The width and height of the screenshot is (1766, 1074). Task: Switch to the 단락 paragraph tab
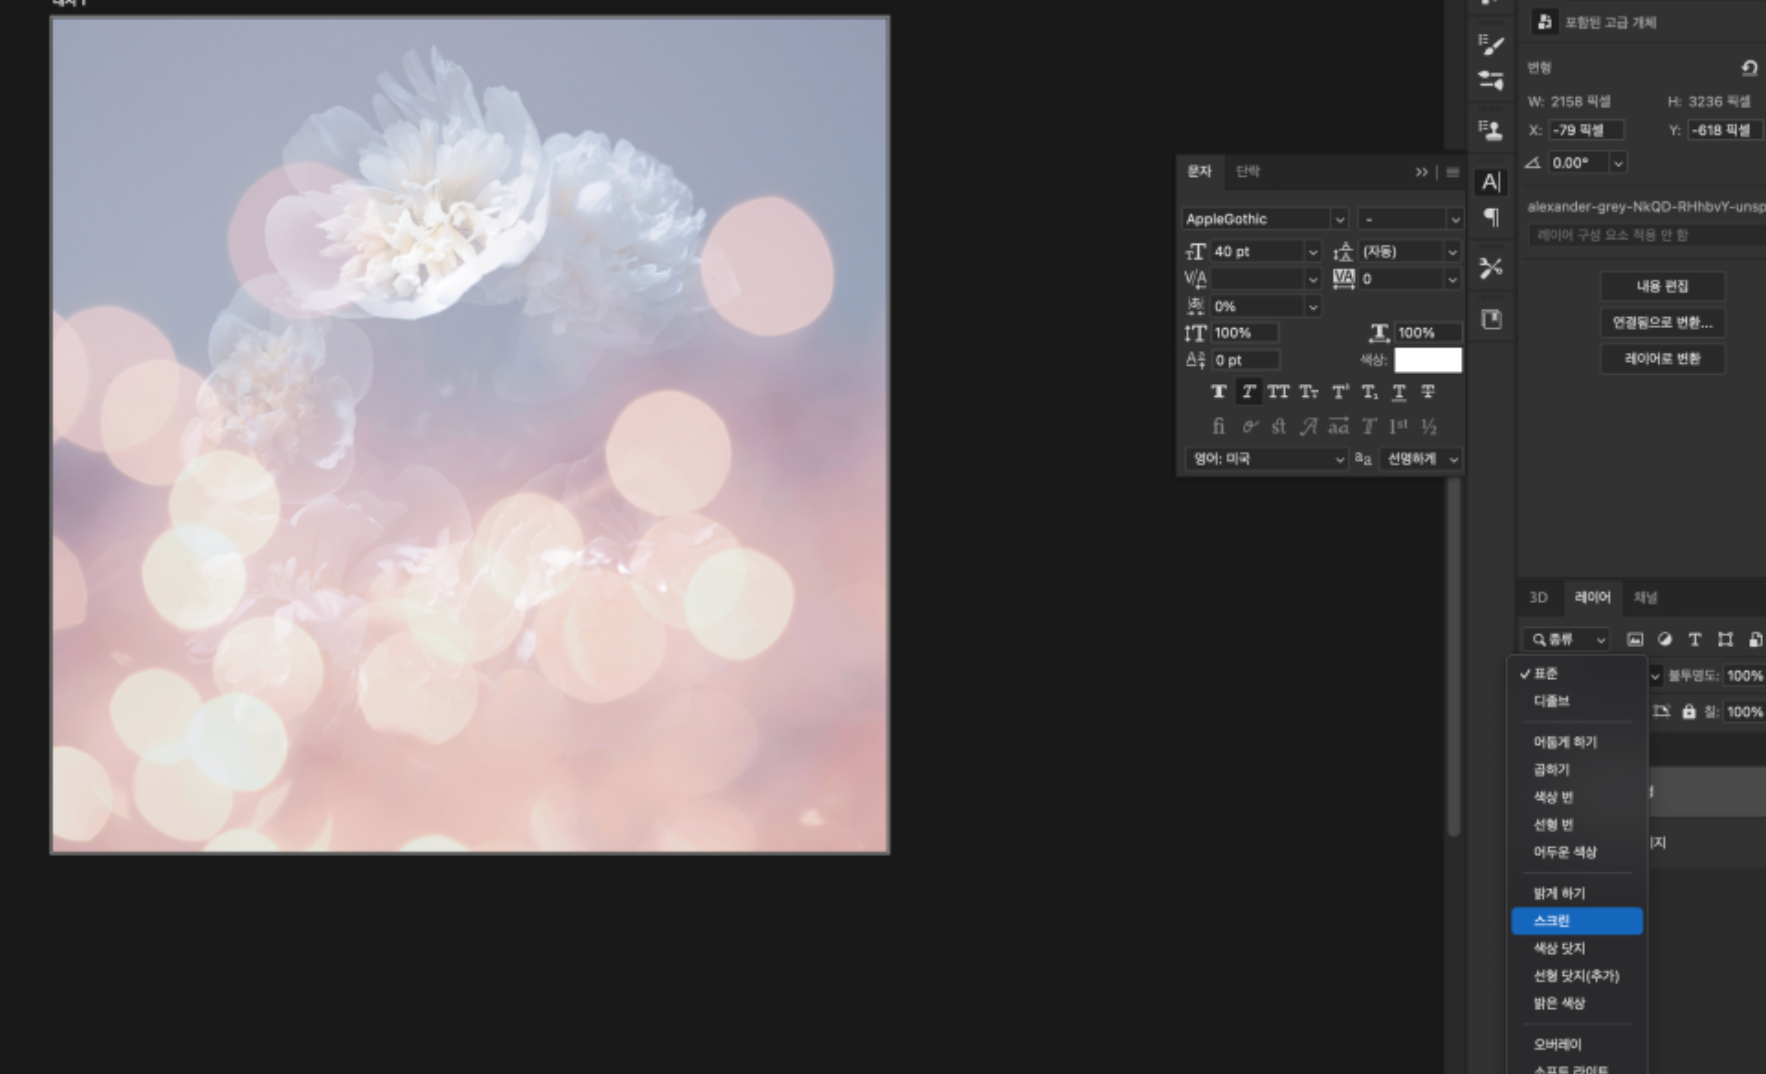pos(1248,171)
